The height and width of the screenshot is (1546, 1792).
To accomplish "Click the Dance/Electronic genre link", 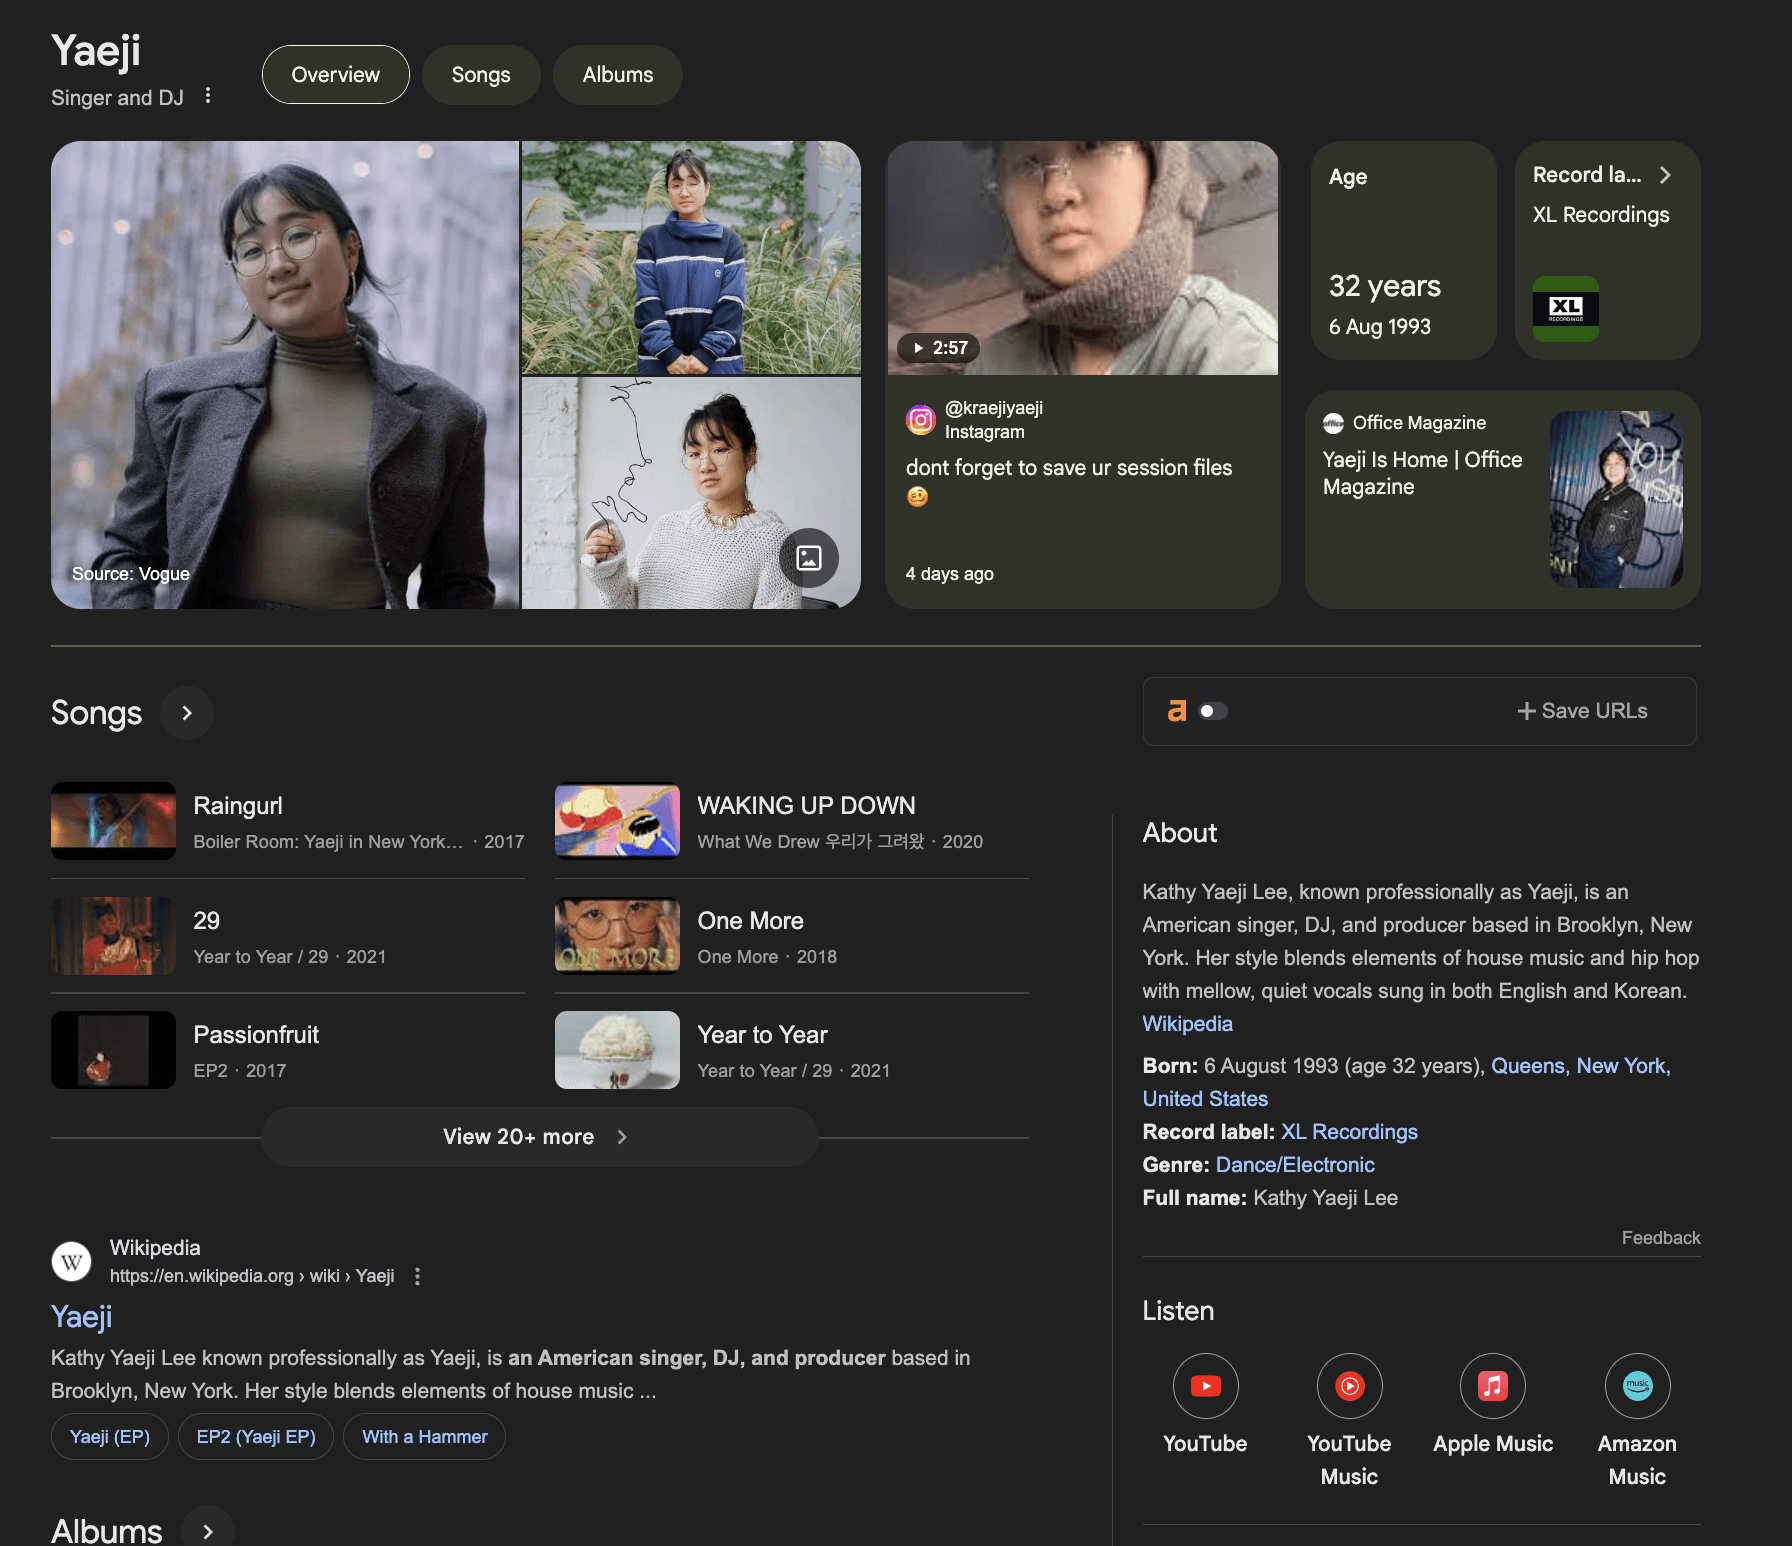I will pos(1295,1165).
